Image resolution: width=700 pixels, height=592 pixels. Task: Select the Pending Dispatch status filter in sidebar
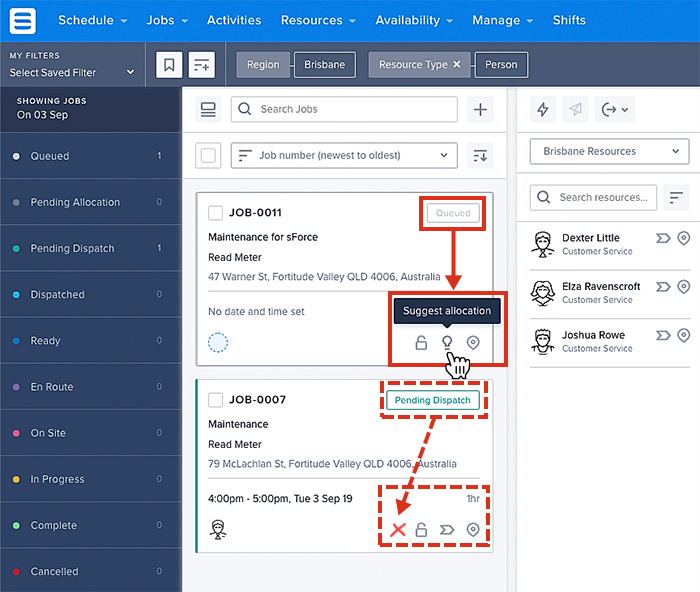pos(72,248)
